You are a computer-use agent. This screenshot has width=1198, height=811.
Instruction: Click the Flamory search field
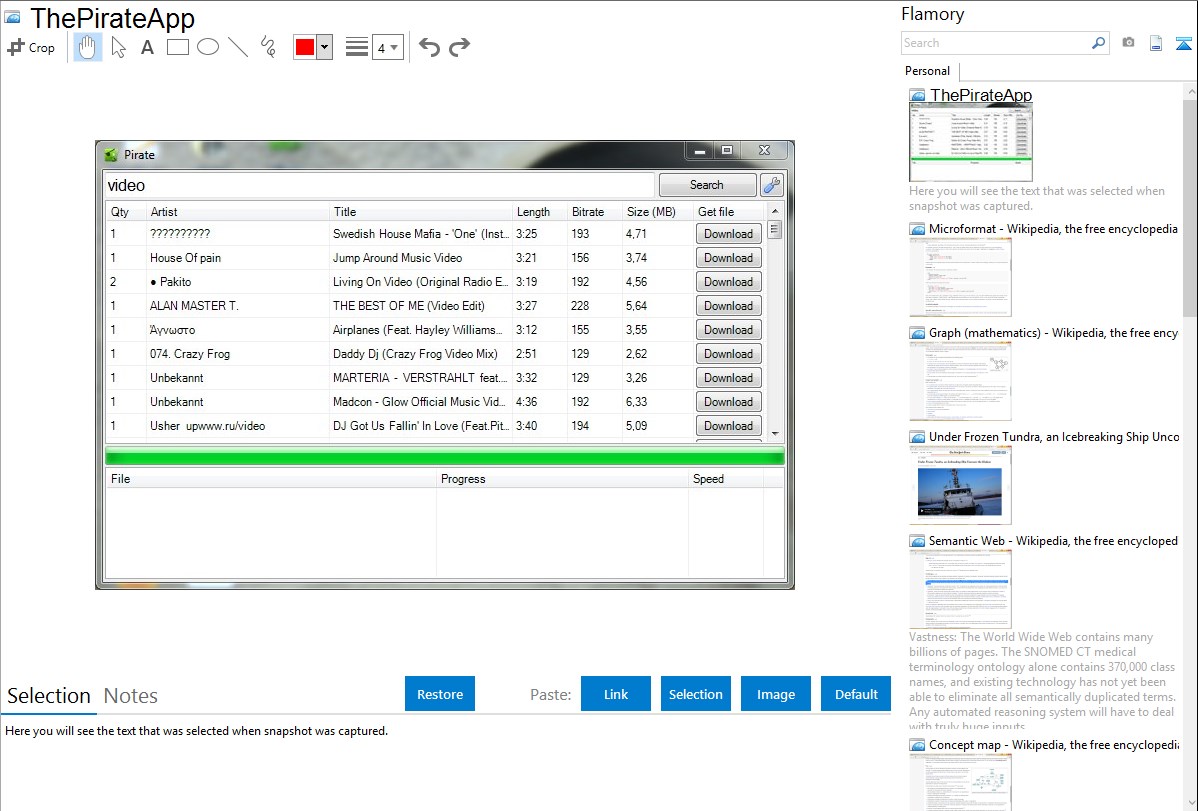pyautogui.click(x=995, y=43)
